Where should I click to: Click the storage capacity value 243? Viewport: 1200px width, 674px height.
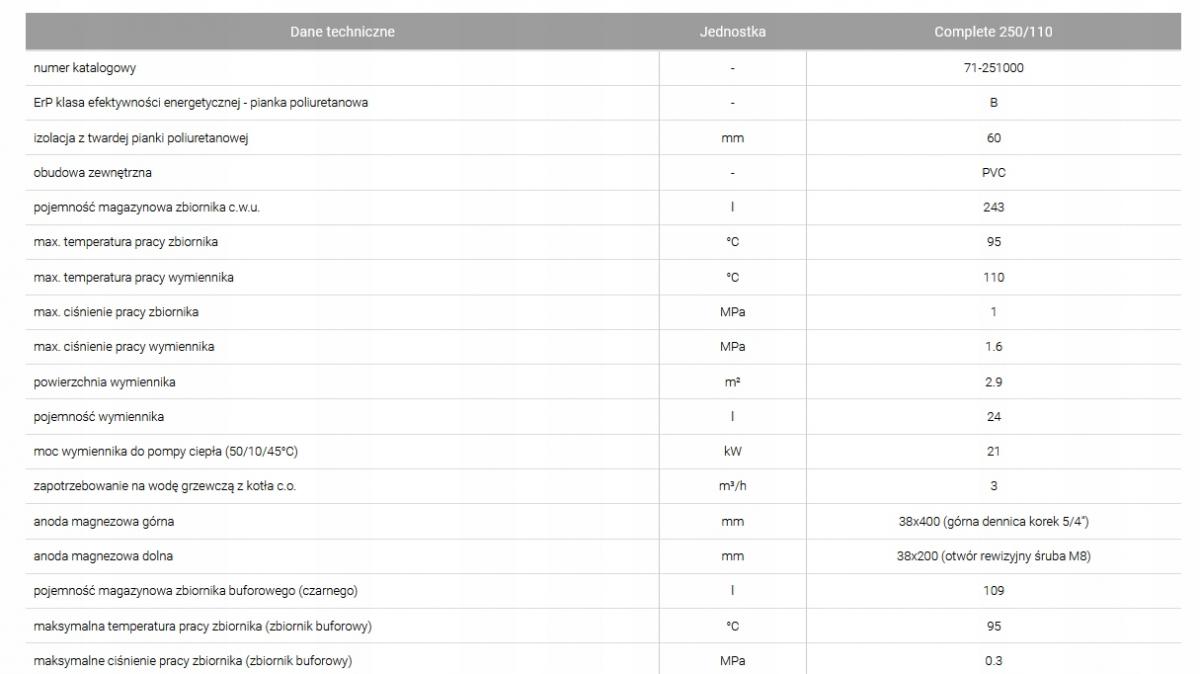point(993,207)
